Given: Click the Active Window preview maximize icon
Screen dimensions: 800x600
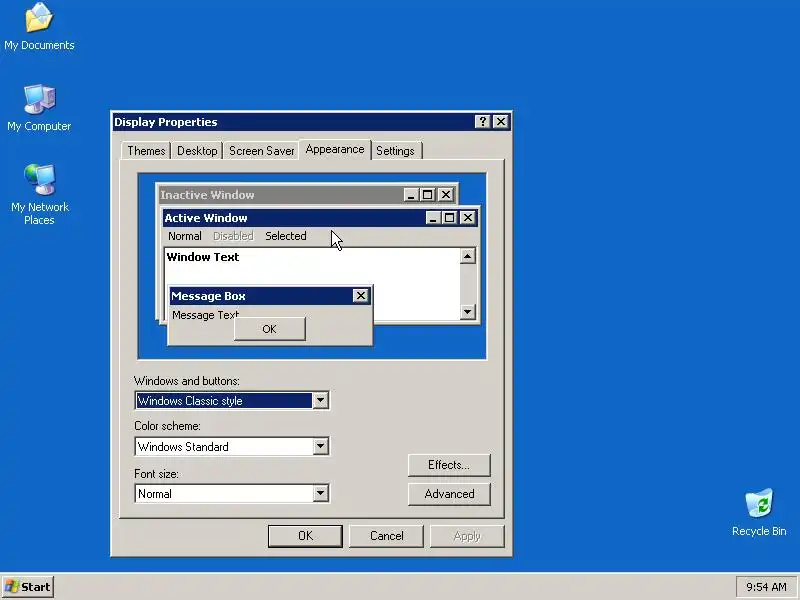Looking at the screenshot, I should click(449, 218).
